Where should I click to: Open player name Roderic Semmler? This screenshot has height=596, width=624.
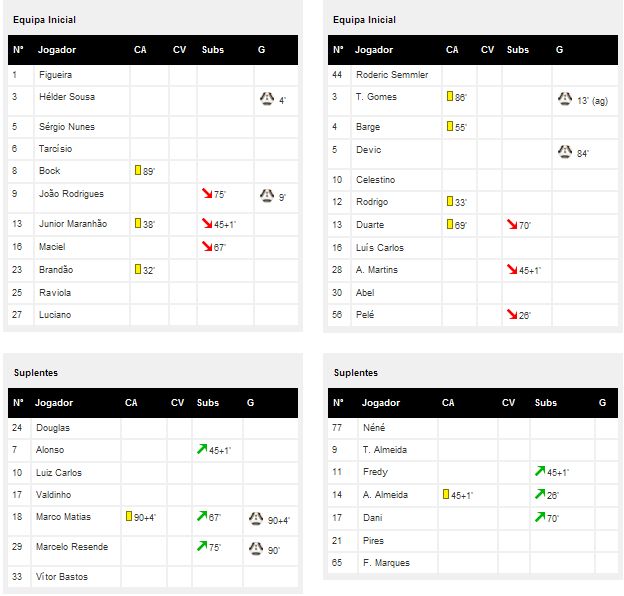(392, 75)
